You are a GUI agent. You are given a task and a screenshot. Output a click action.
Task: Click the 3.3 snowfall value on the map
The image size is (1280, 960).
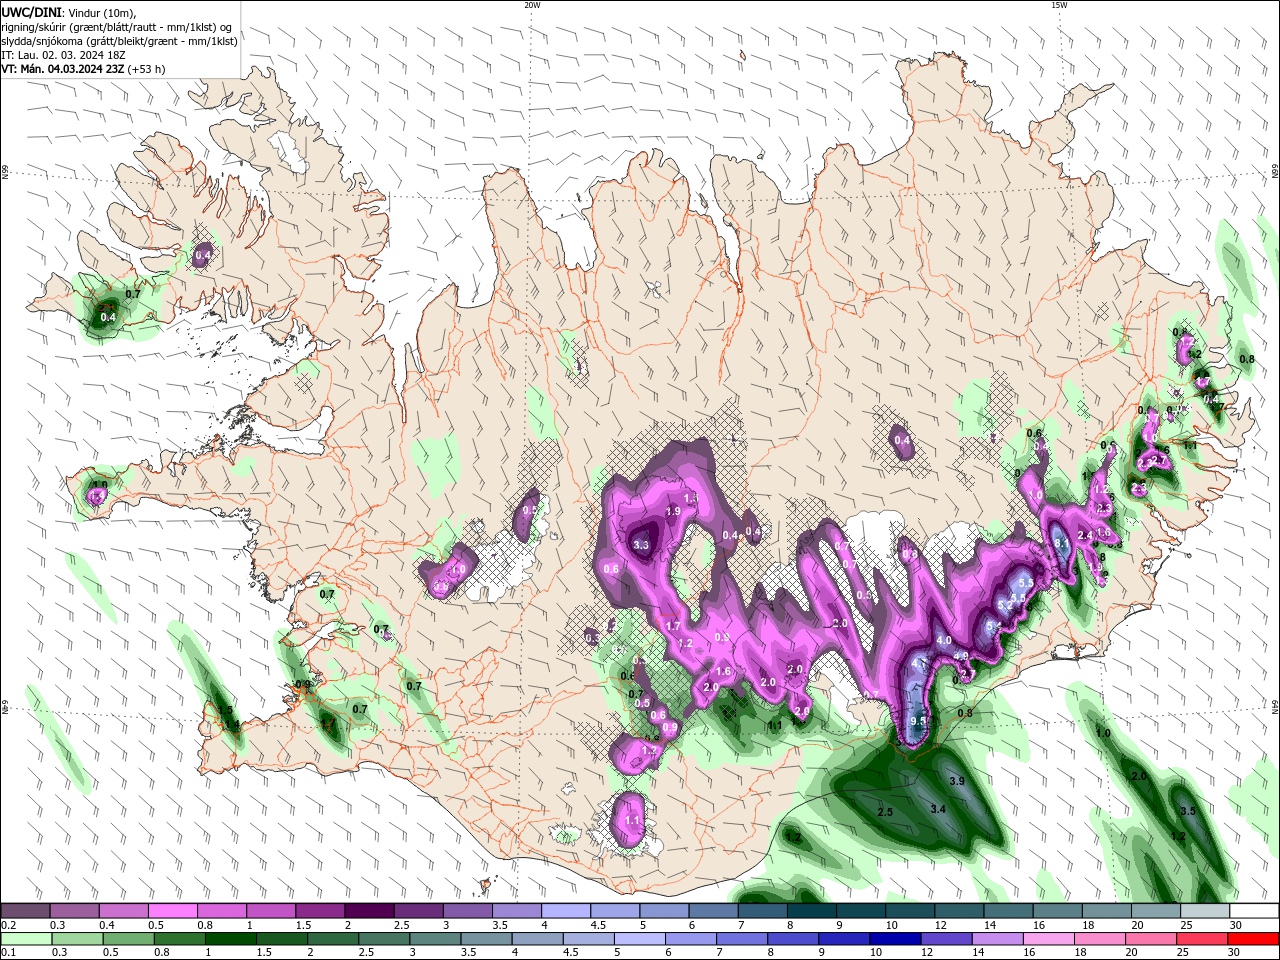pos(642,545)
